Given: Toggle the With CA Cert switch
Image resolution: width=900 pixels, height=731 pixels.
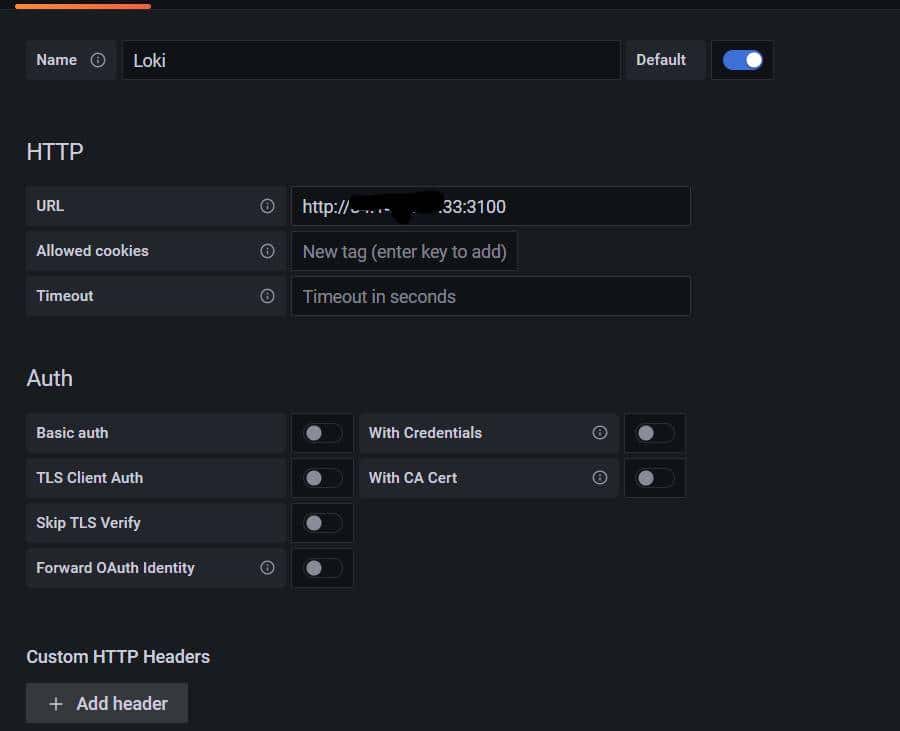Looking at the screenshot, I should pyautogui.click(x=654, y=478).
